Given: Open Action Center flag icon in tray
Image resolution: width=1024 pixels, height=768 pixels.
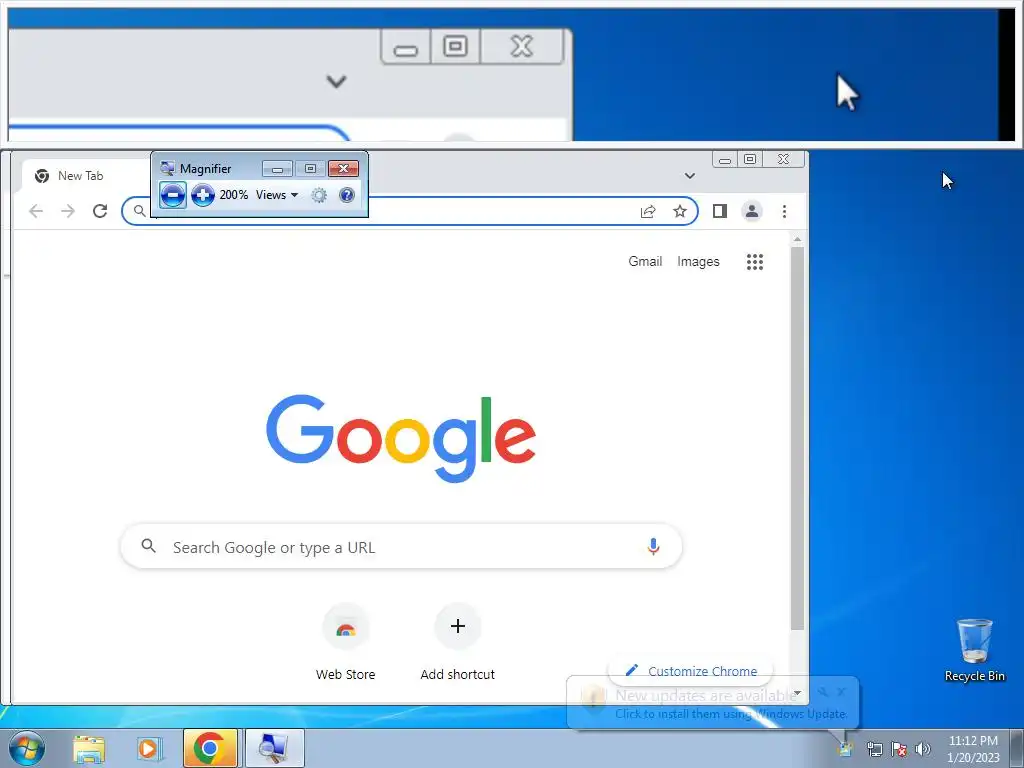Looking at the screenshot, I should tap(899, 749).
